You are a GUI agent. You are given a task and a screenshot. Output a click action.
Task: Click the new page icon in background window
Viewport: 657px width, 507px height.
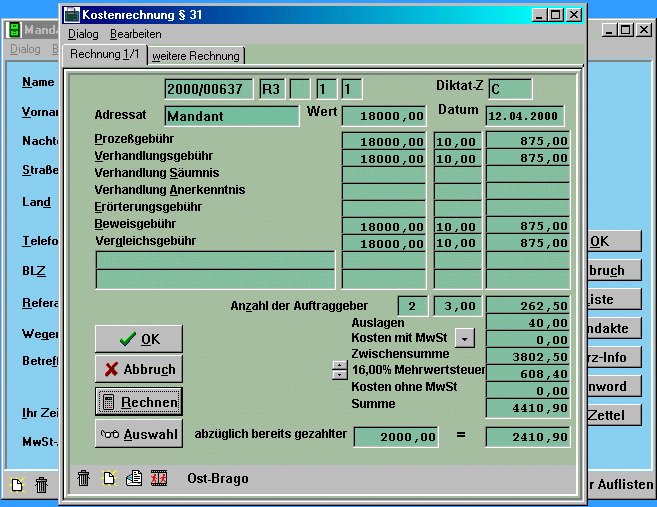coord(17,485)
